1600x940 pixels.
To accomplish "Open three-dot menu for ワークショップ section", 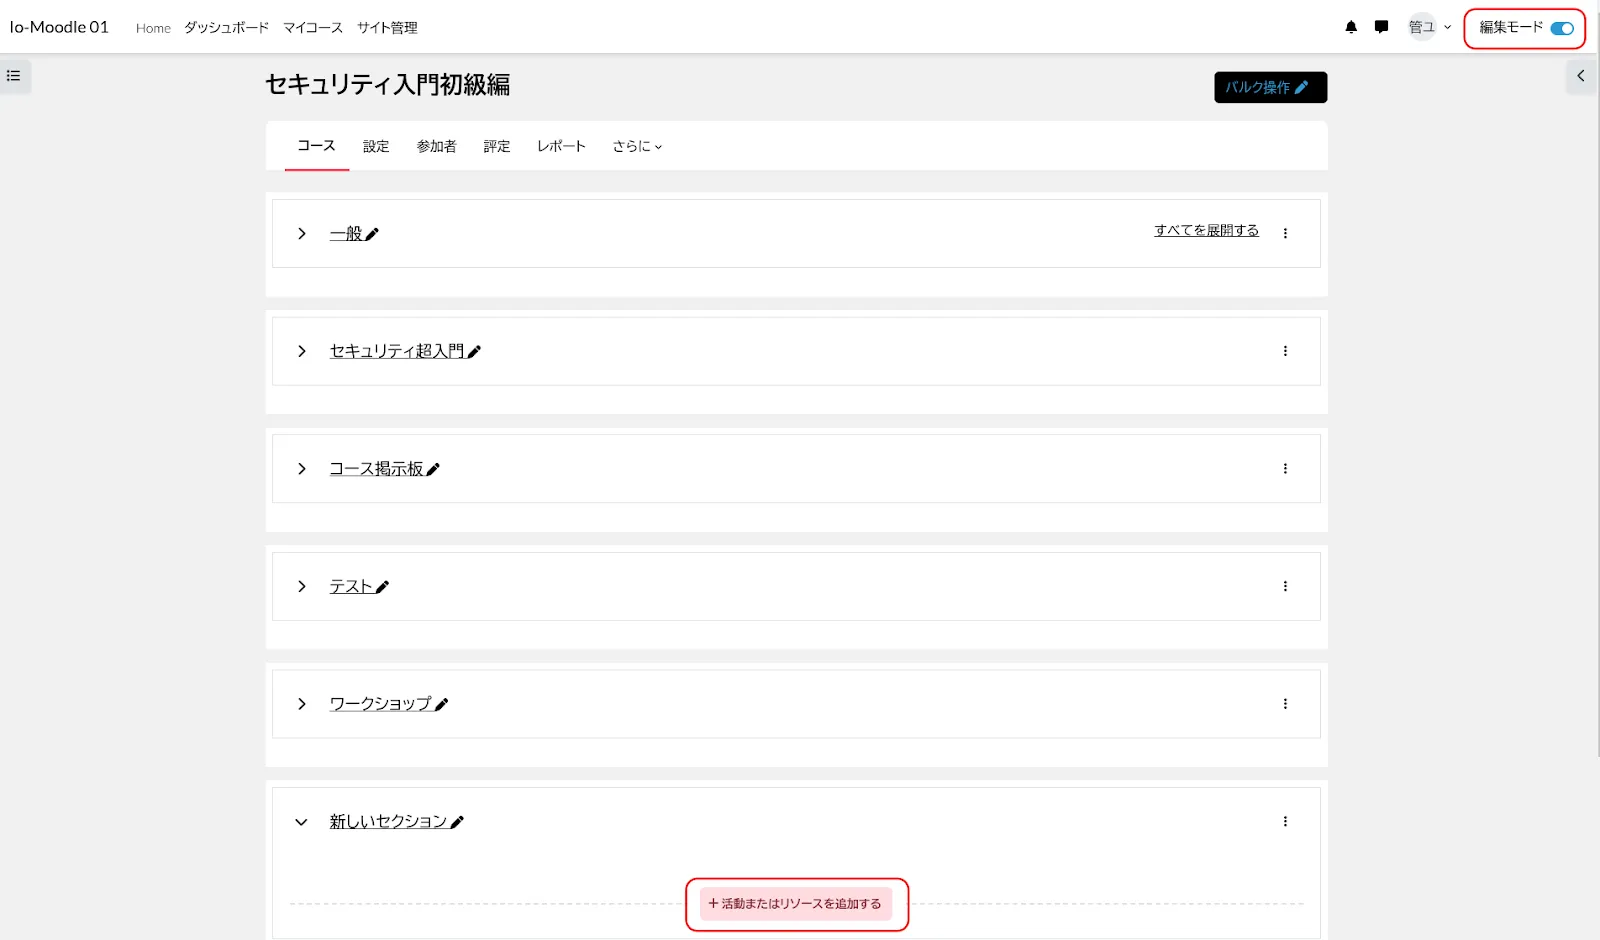I will 1285,704.
